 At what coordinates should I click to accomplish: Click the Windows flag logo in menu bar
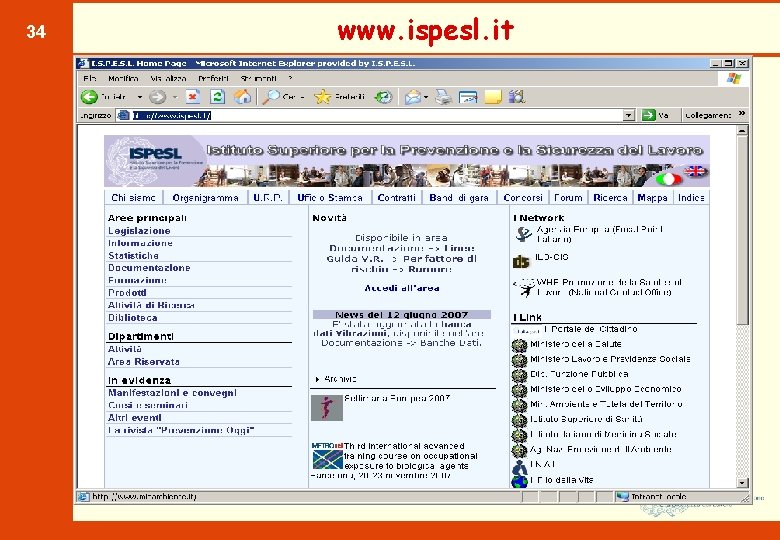pos(734,79)
